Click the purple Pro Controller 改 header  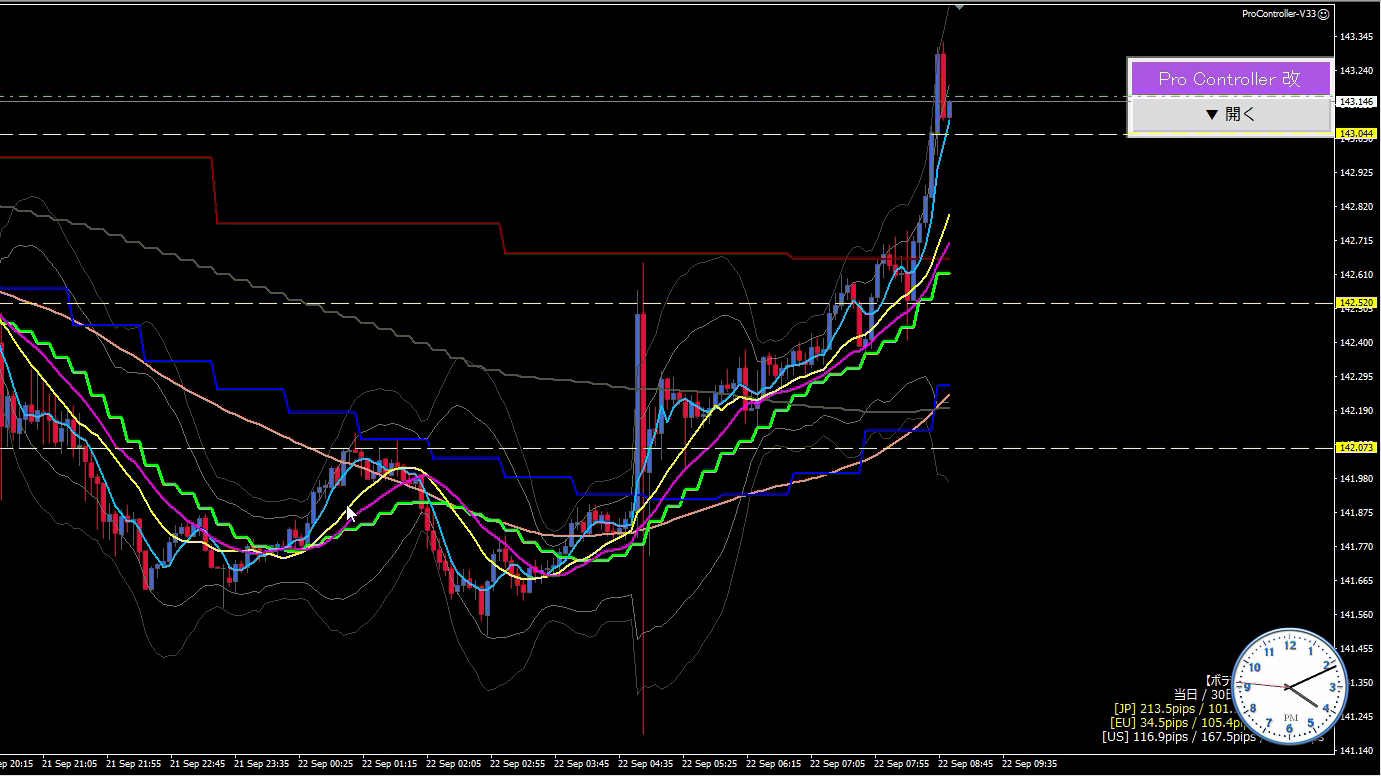tap(1230, 78)
